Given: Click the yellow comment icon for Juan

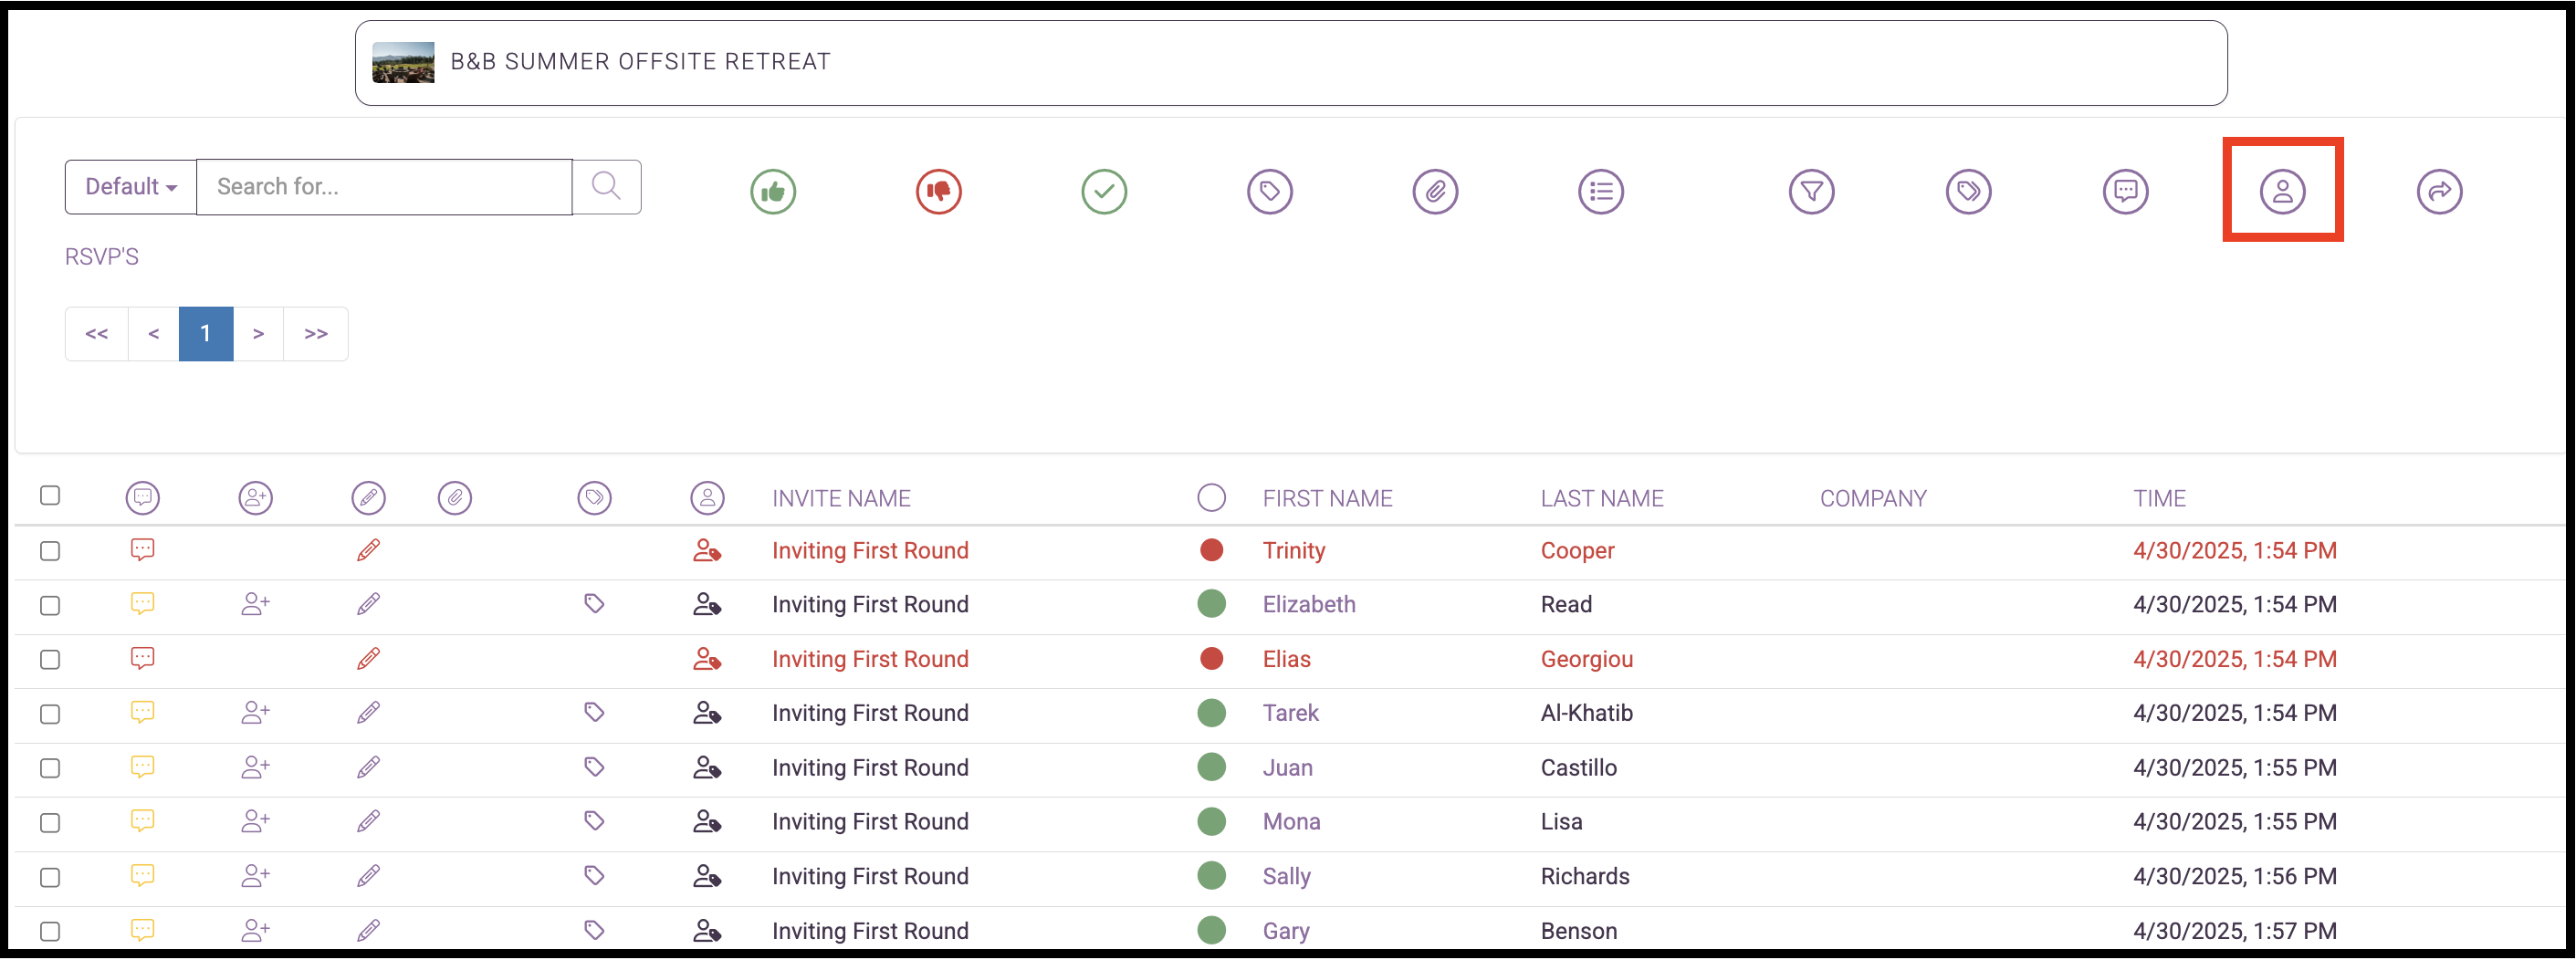Looking at the screenshot, I should click(143, 767).
